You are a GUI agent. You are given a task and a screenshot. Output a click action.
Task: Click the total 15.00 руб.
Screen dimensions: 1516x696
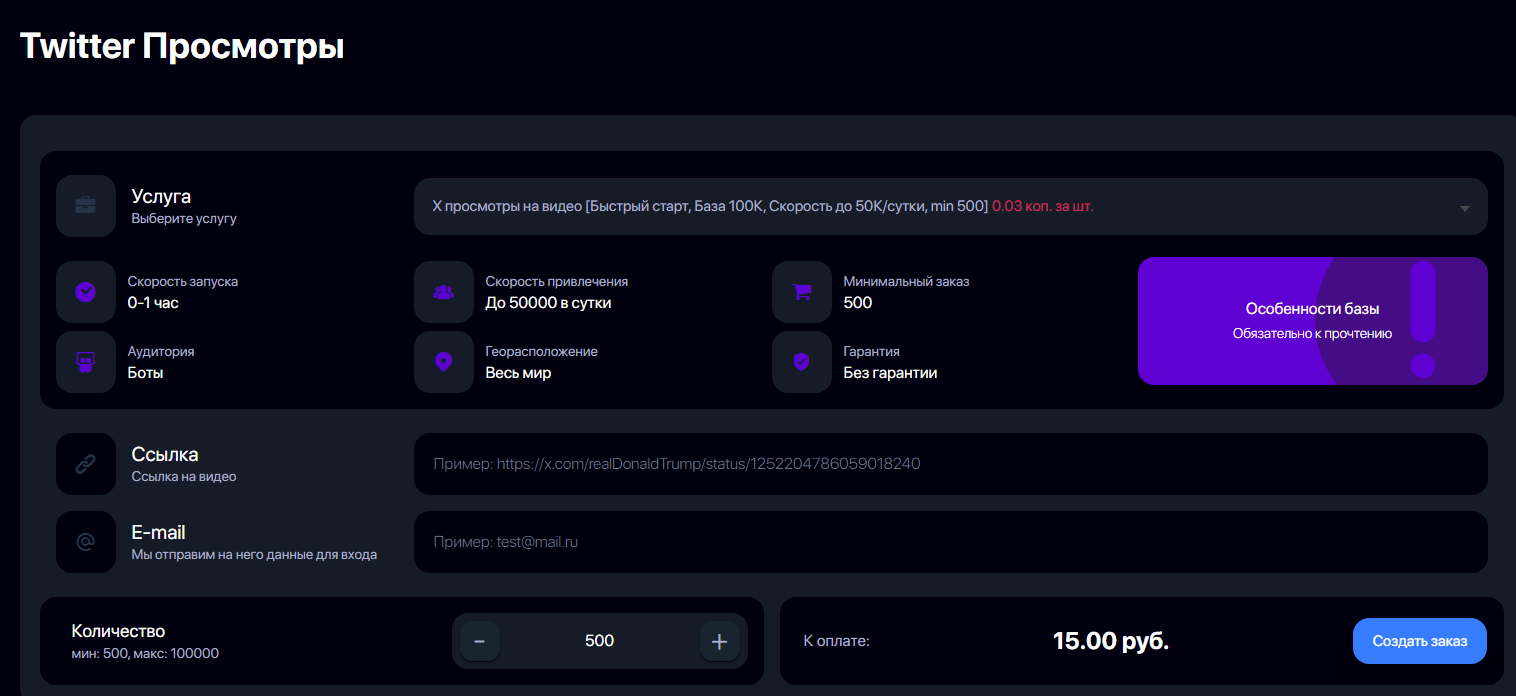click(x=1111, y=641)
